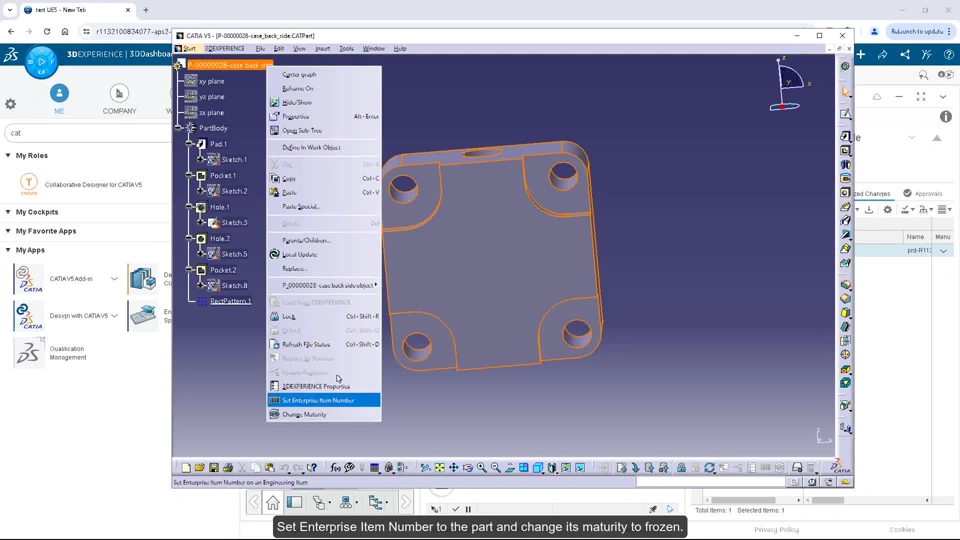Collapse the My Apps section

coord(8,250)
